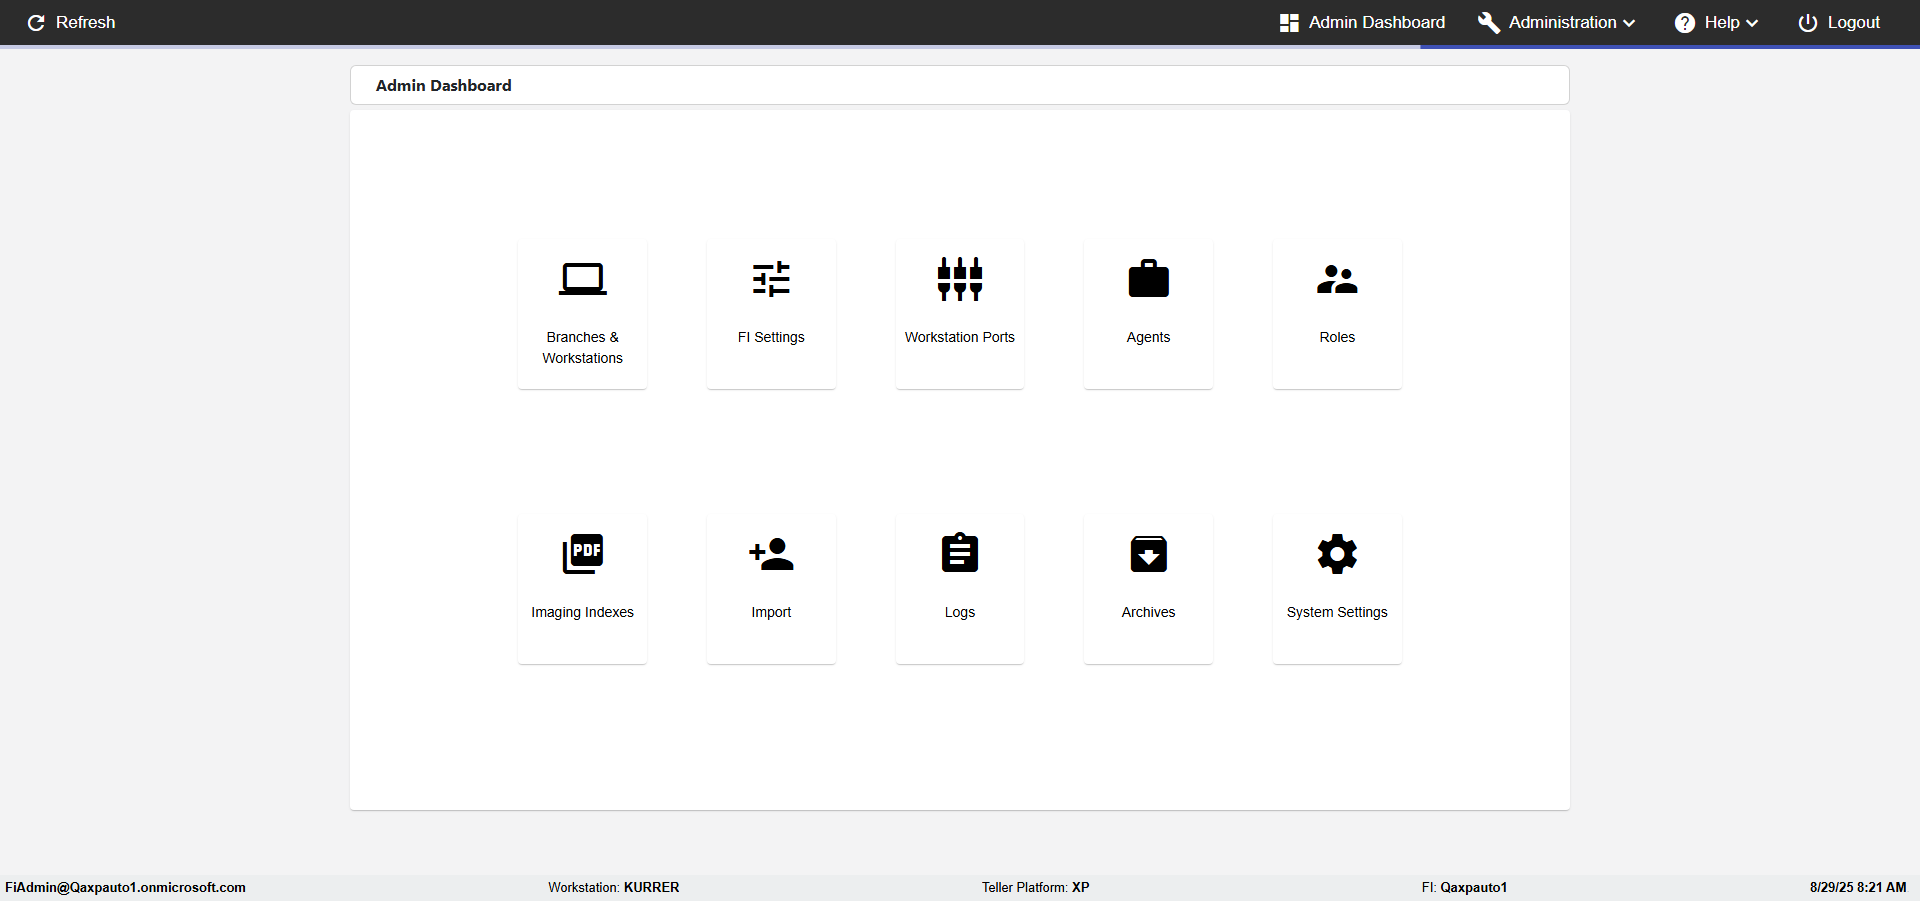Expand the Help dropdown chevron
Image resolution: width=1920 pixels, height=901 pixels.
[1752, 23]
